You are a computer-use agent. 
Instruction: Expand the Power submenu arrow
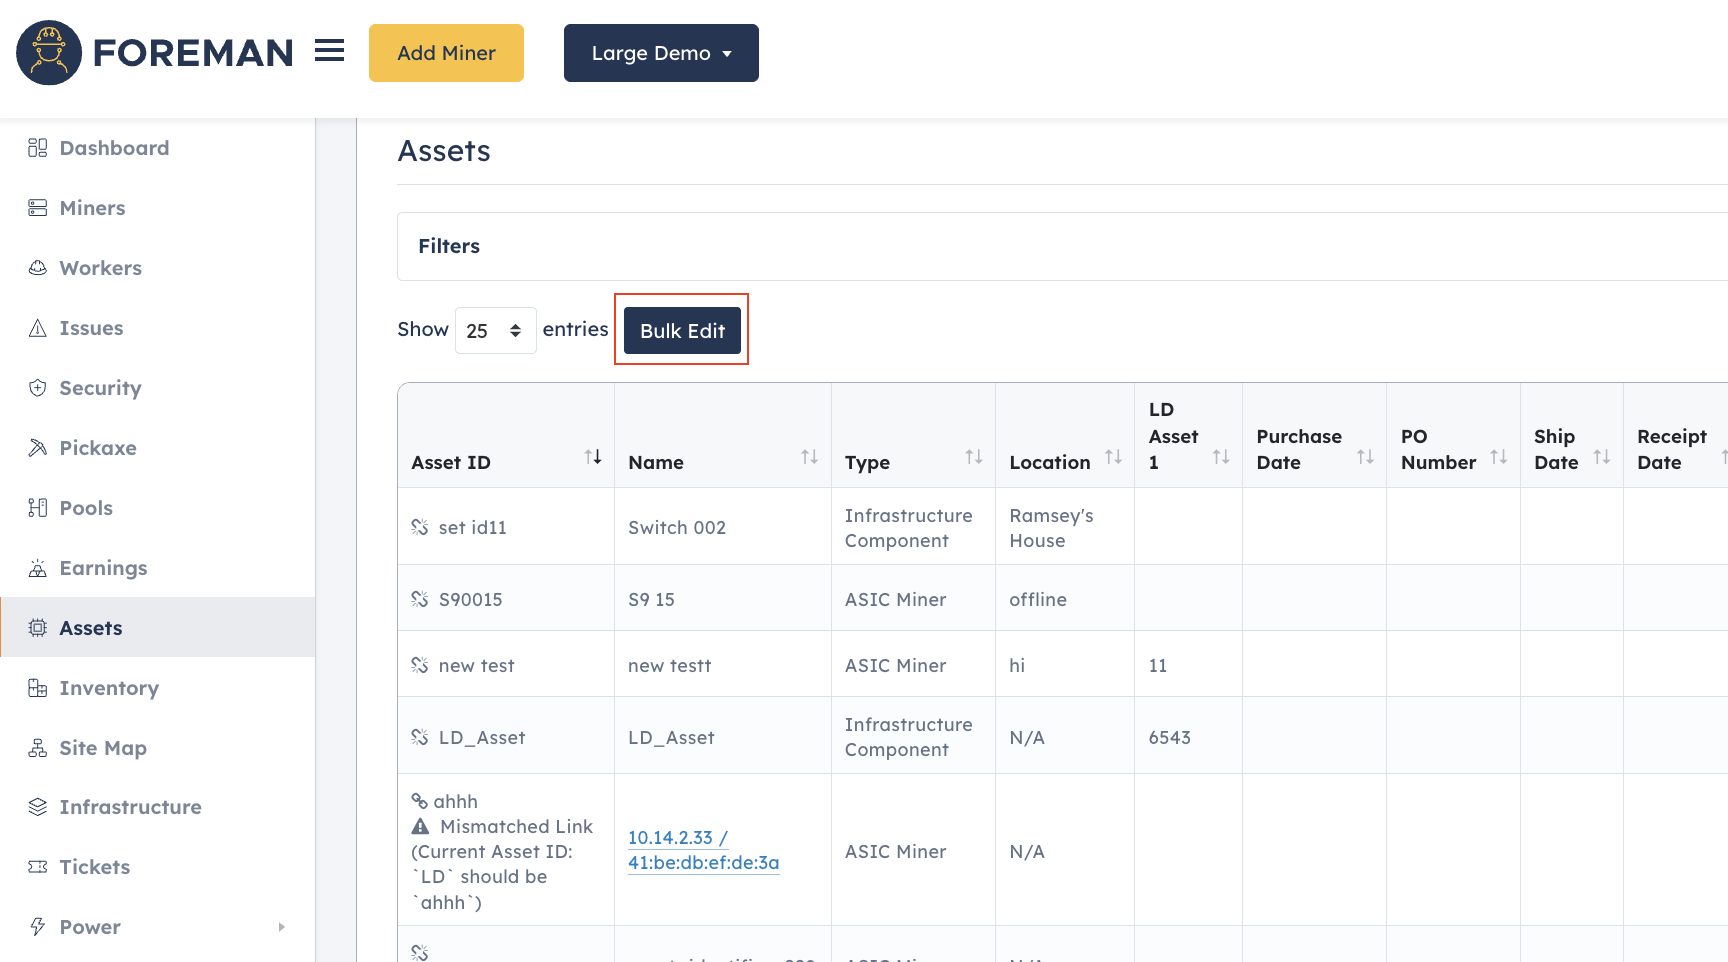282,927
